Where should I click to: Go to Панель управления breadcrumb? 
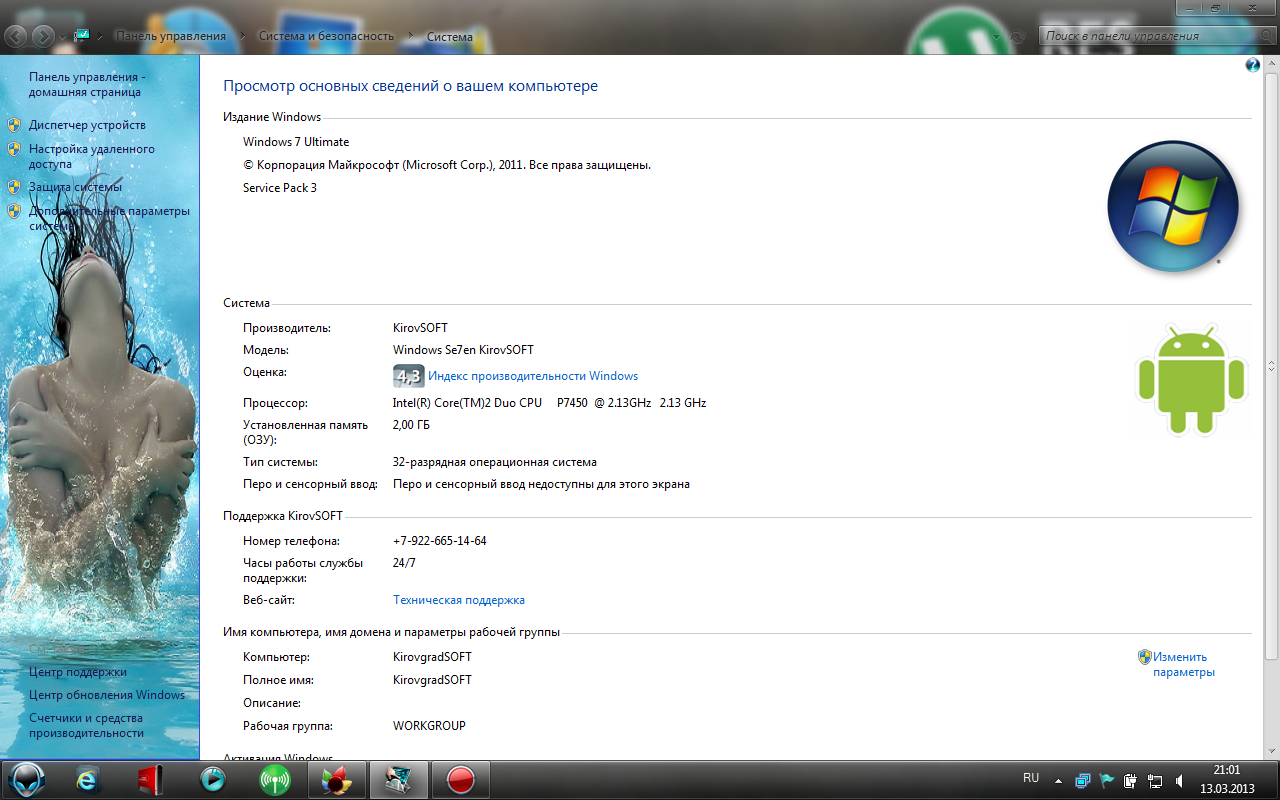pos(170,36)
